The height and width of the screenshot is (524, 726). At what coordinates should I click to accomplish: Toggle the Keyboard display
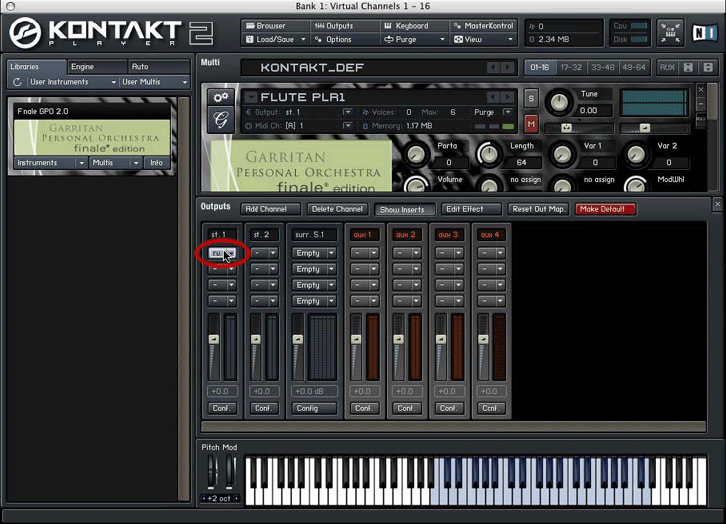(414, 26)
